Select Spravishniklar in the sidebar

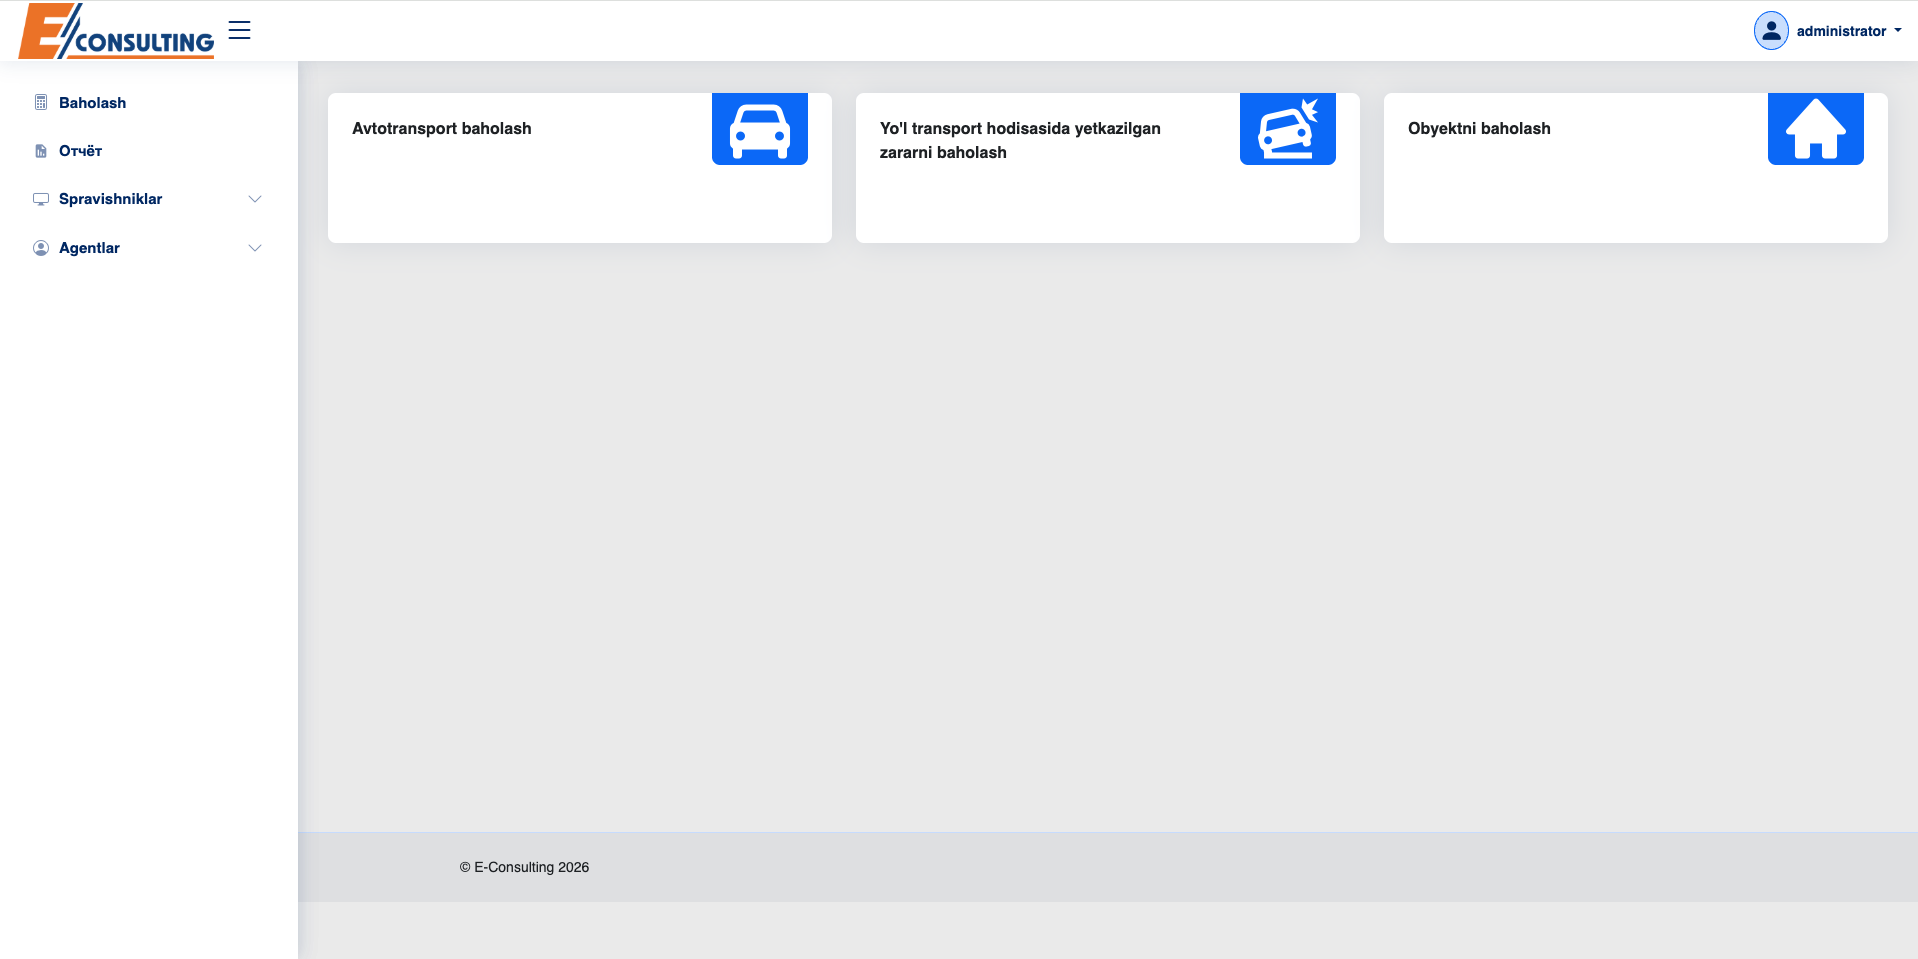pos(110,199)
